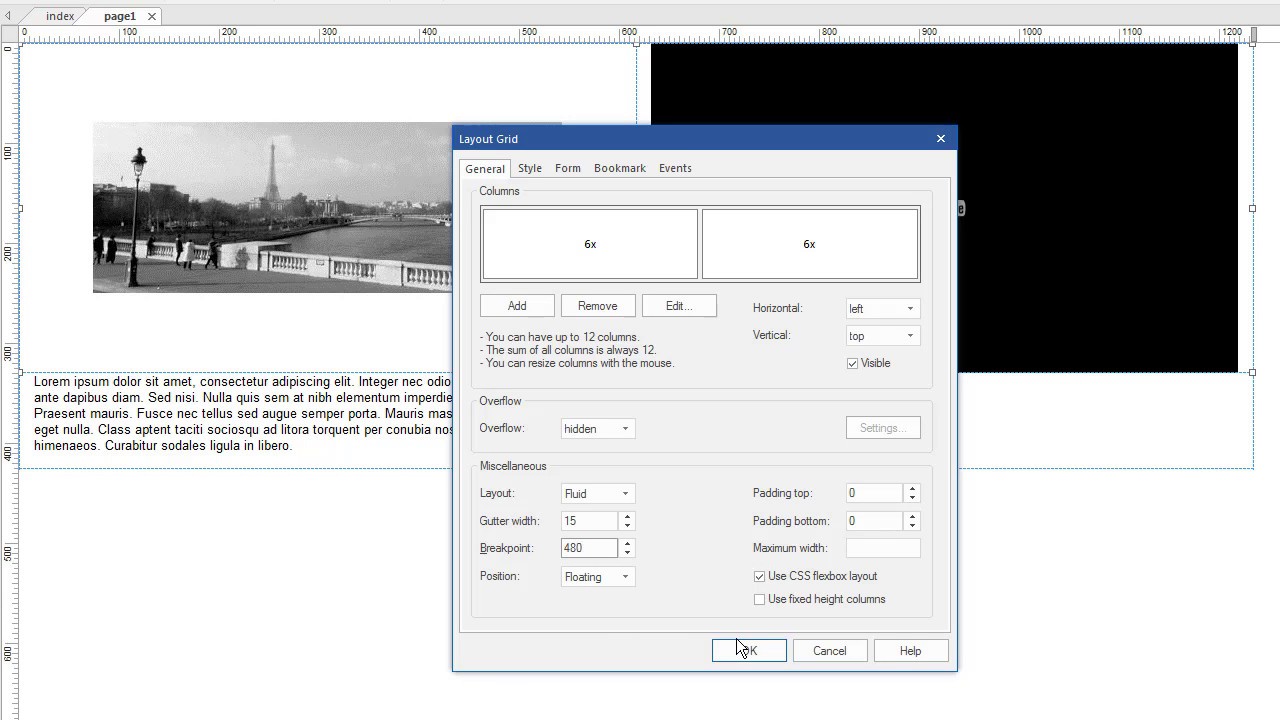Select the first 6x column box

click(x=590, y=244)
